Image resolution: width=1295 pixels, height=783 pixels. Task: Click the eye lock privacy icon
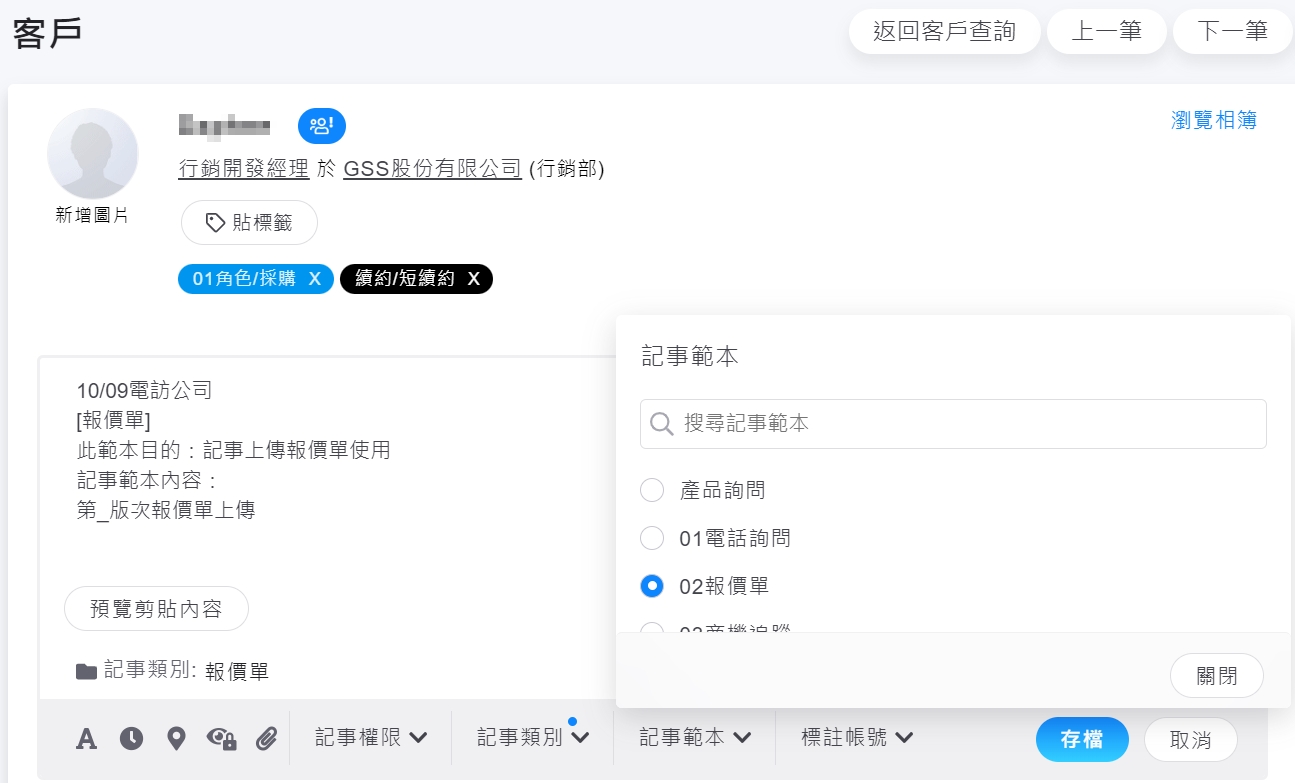point(221,739)
